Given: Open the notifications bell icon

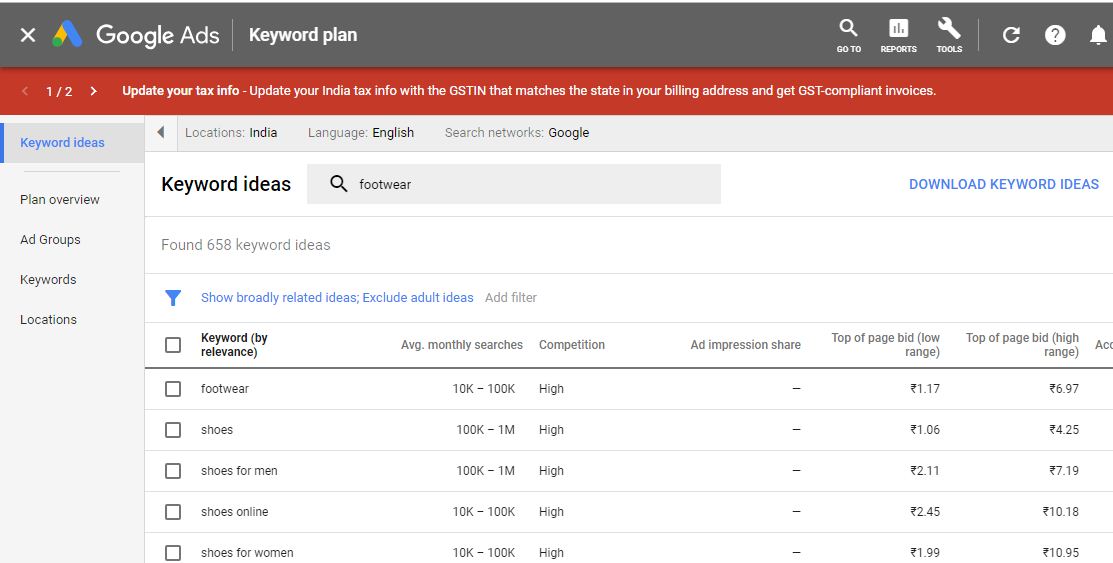Looking at the screenshot, I should click(1097, 35).
